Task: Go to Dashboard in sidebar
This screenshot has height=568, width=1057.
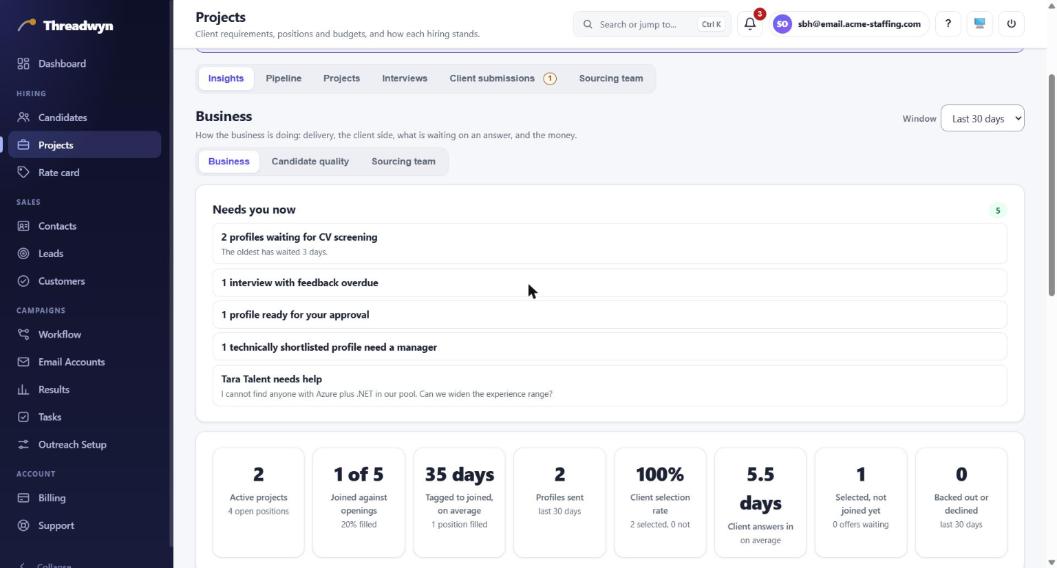Action: coord(85,63)
